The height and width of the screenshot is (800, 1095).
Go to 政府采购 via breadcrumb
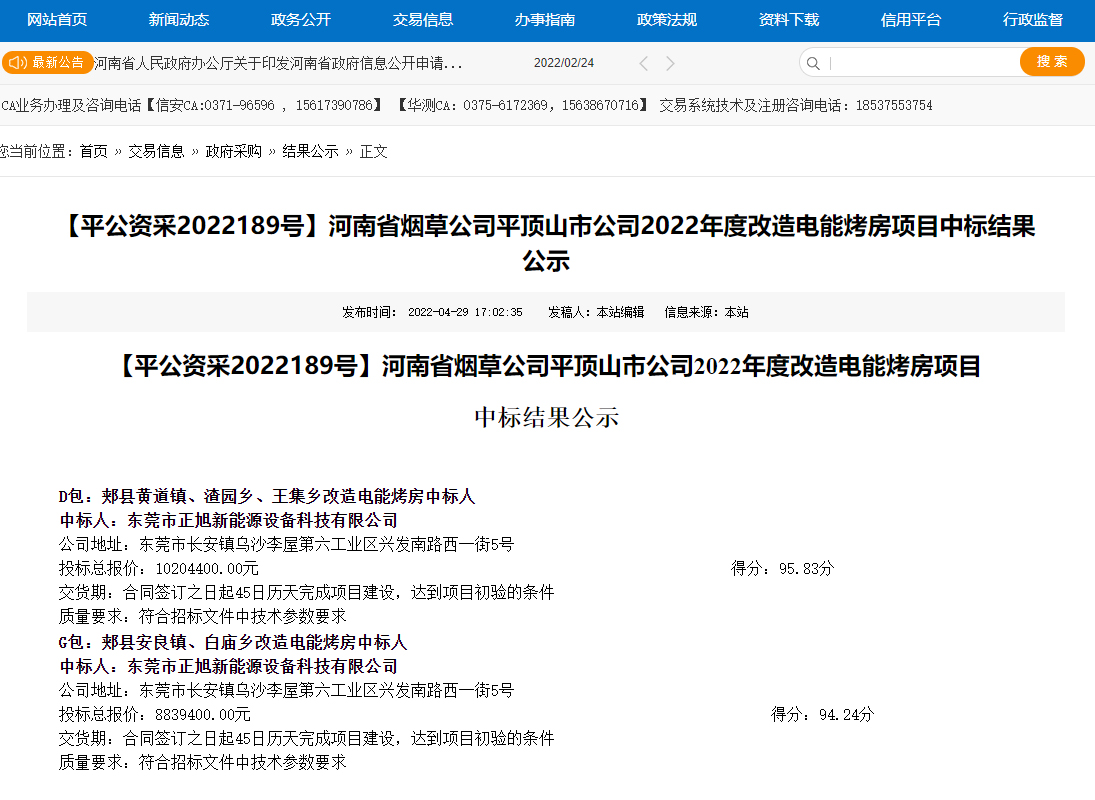click(233, 151)
